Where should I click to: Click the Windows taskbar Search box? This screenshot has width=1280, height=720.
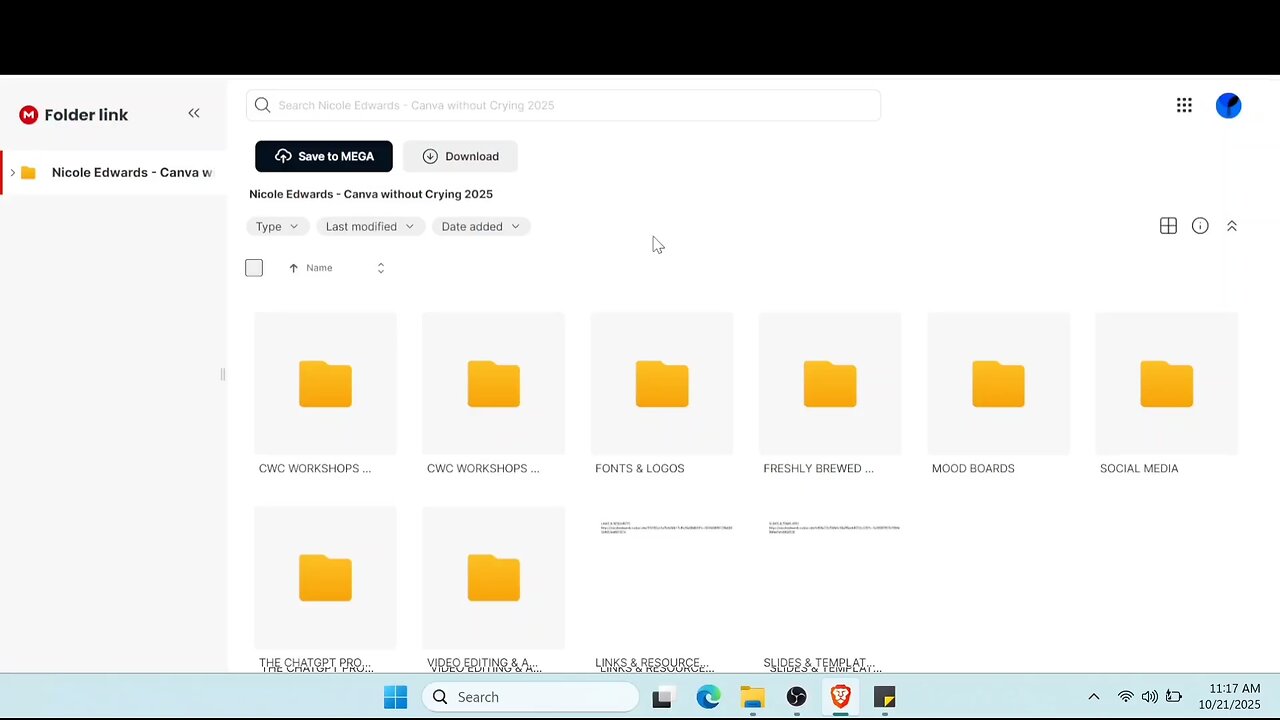point(530,697)
